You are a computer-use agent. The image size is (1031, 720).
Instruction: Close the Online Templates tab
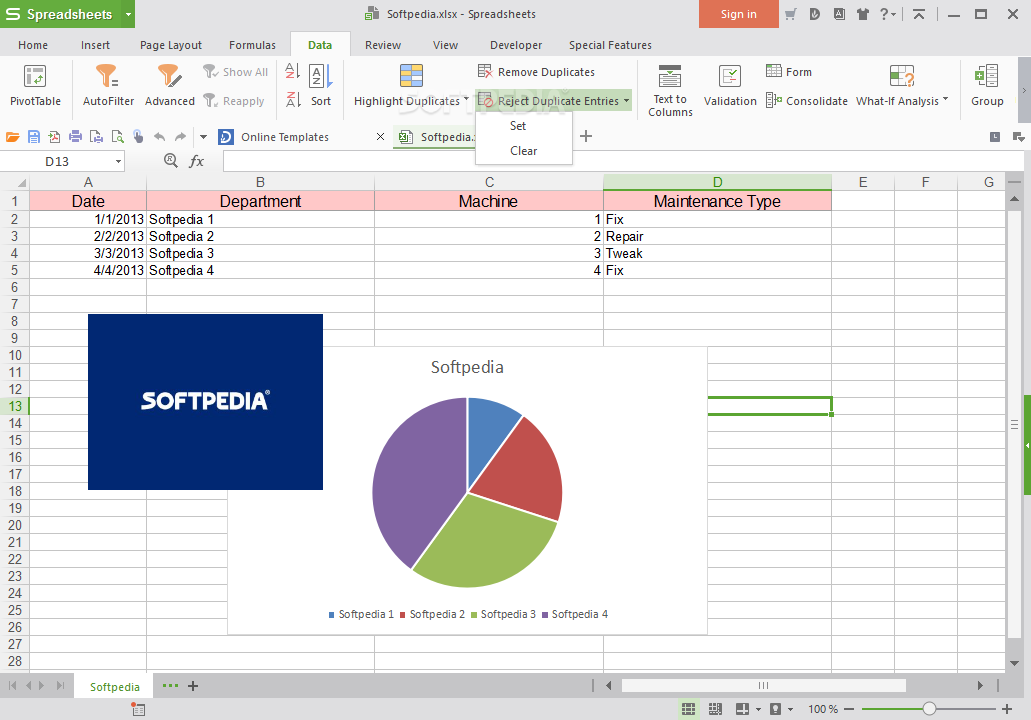tap(380, 137)
